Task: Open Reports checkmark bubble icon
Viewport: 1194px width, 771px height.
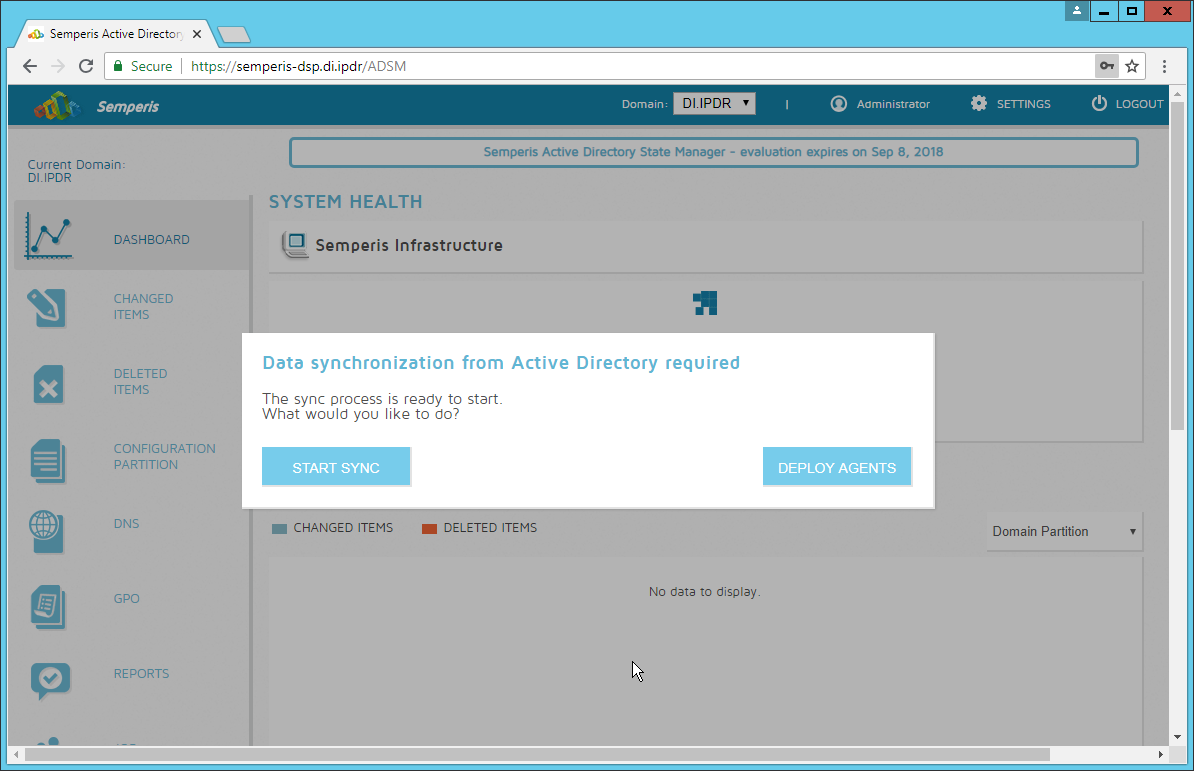Action: point(47,680)
